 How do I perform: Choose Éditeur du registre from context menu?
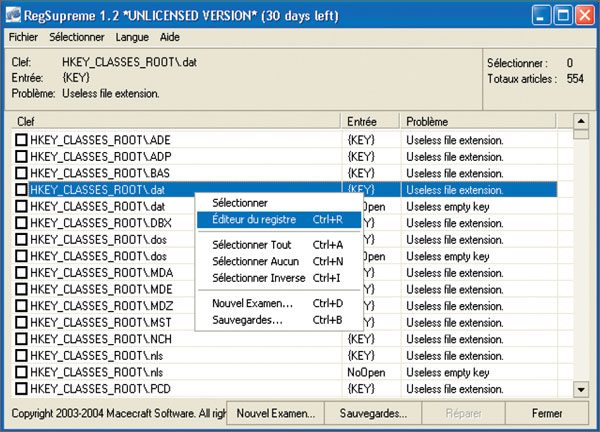coord(257,219)
